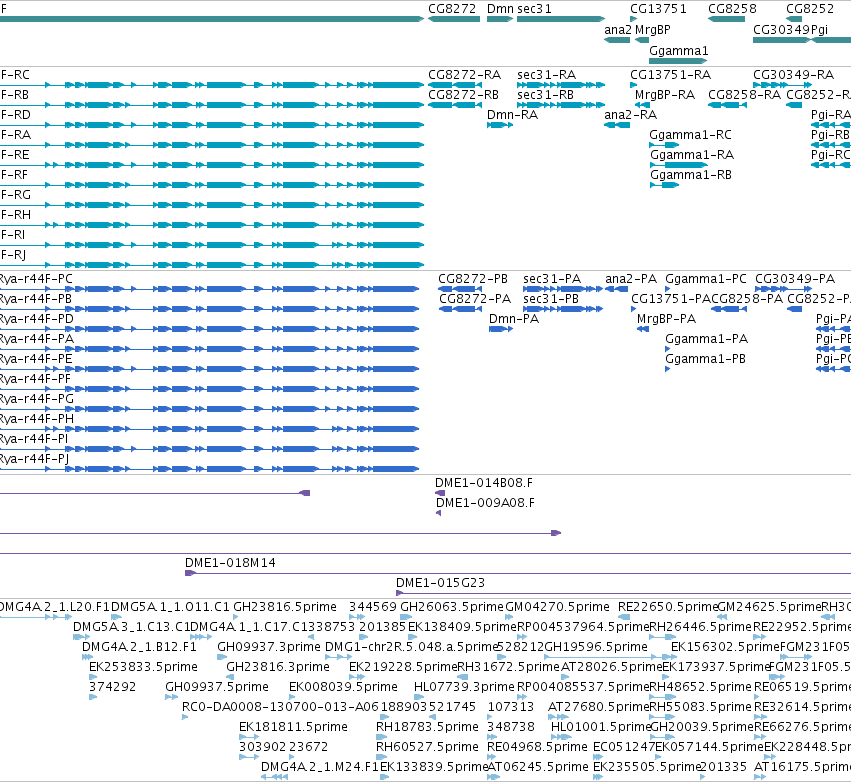Image resolution: width=851 pixels, height=782 pixels.
Task: Select the Dmn gene label
Action: [500, 9]
